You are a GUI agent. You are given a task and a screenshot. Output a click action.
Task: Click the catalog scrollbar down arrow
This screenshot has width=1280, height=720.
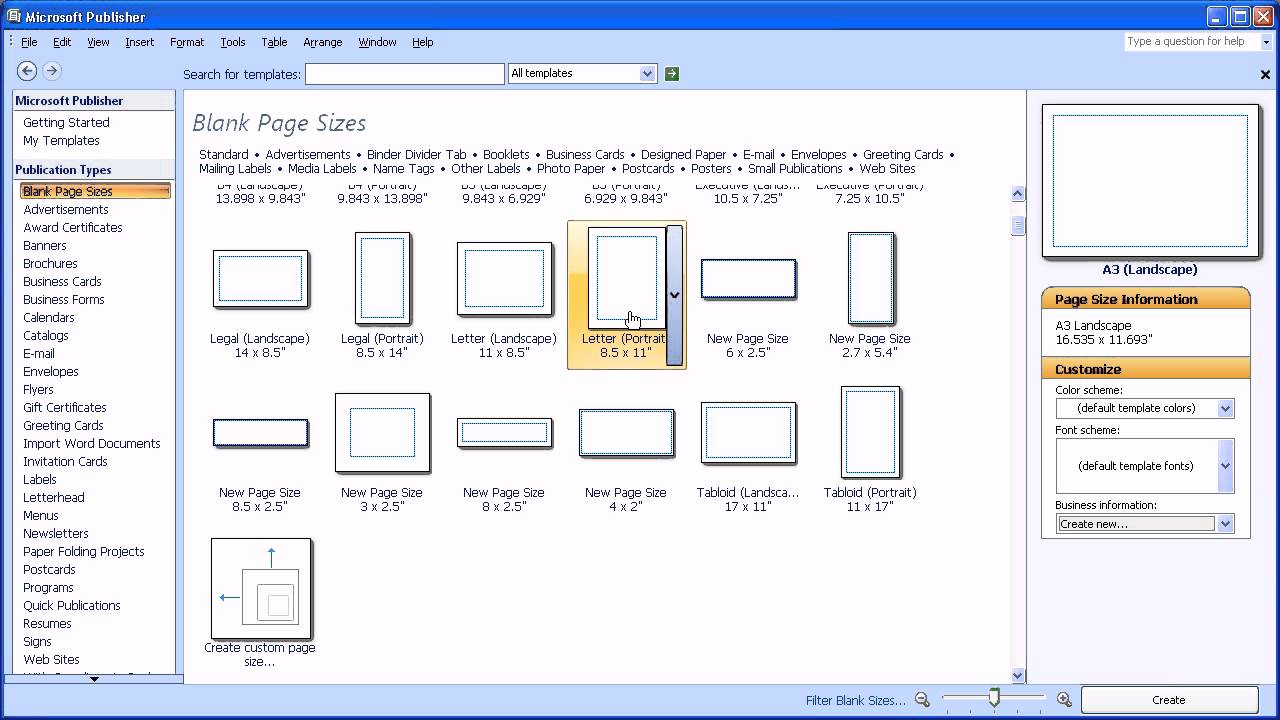click(1018, 675)
